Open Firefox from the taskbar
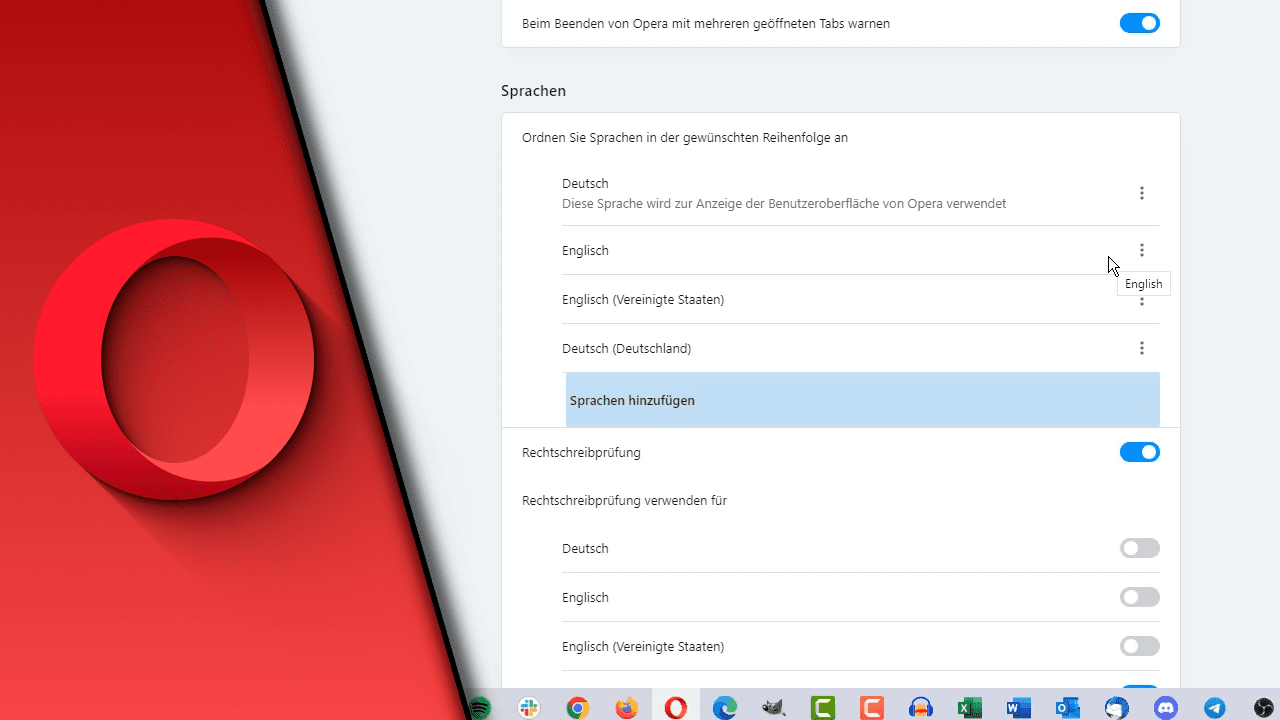The width and height of the screenshot is (1280, 720). 627,708
